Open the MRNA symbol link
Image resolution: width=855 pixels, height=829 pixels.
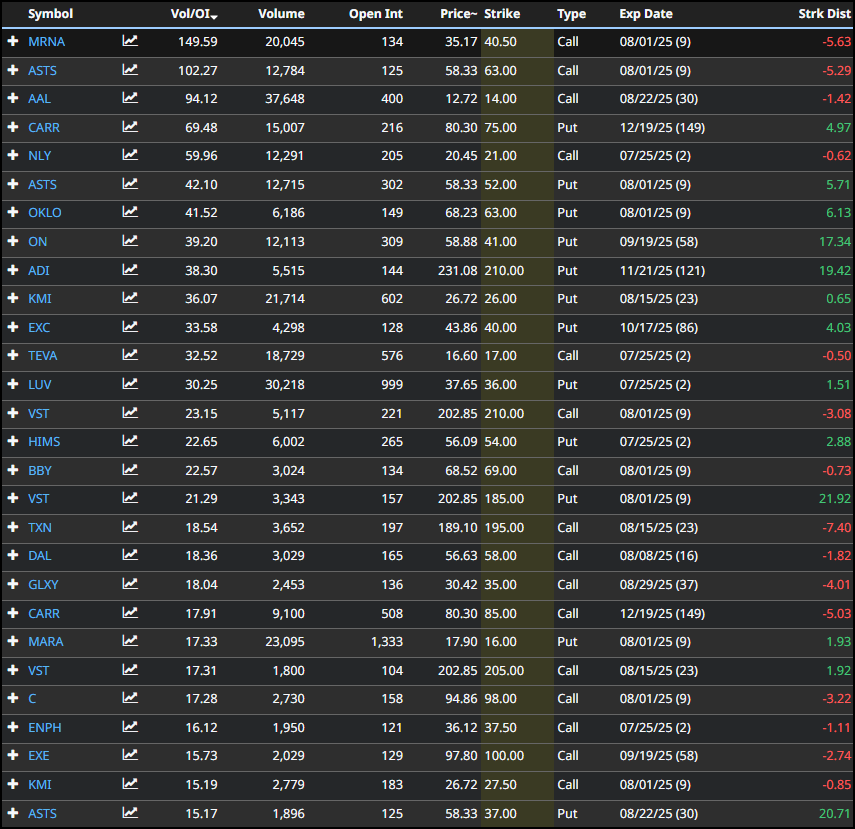point(46,41)
